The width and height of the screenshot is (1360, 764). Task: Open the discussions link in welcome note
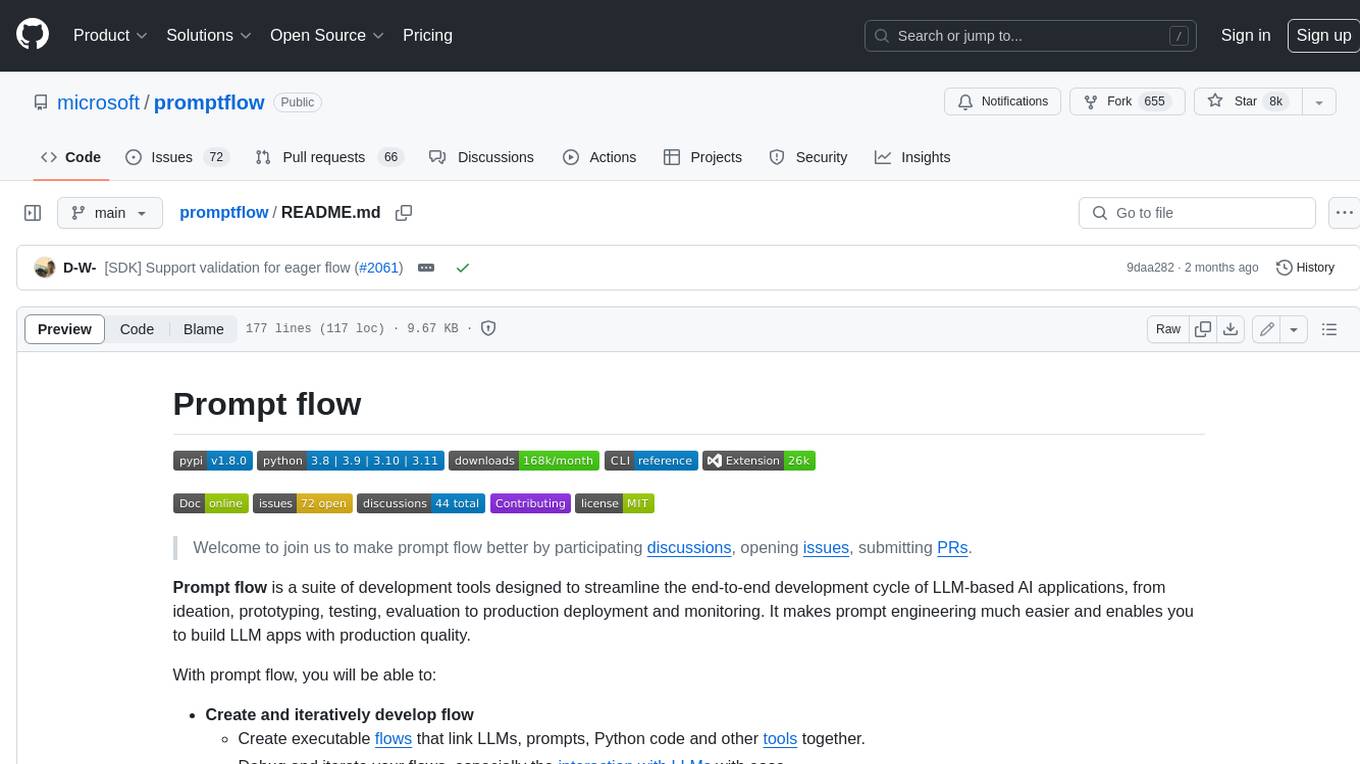pyautogui.click(x=689, y=548)
